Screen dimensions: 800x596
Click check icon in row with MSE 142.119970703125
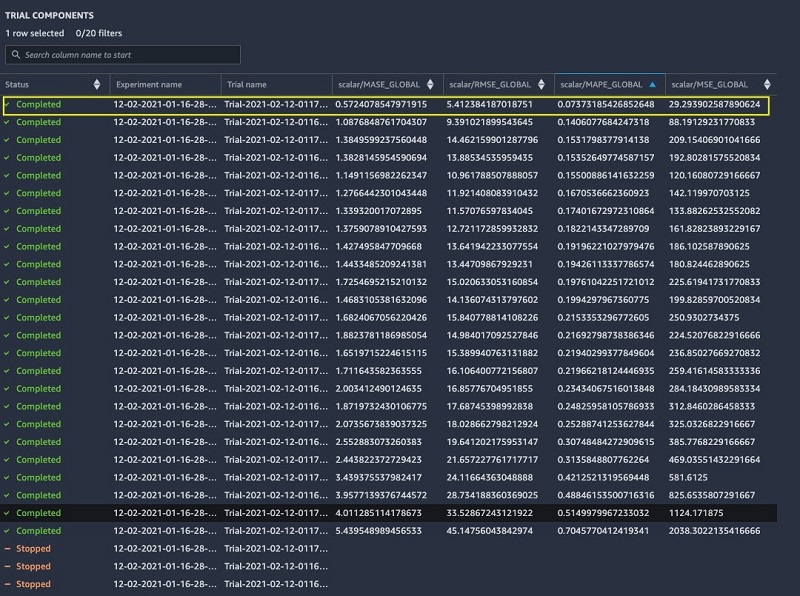pos(7,193)
